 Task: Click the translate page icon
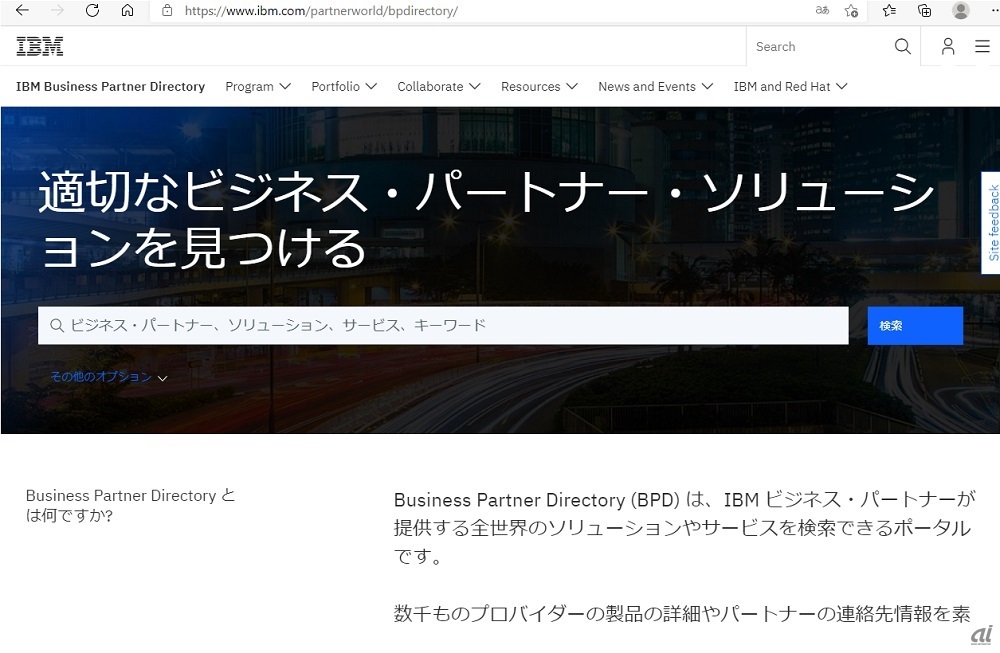[822, 10]
